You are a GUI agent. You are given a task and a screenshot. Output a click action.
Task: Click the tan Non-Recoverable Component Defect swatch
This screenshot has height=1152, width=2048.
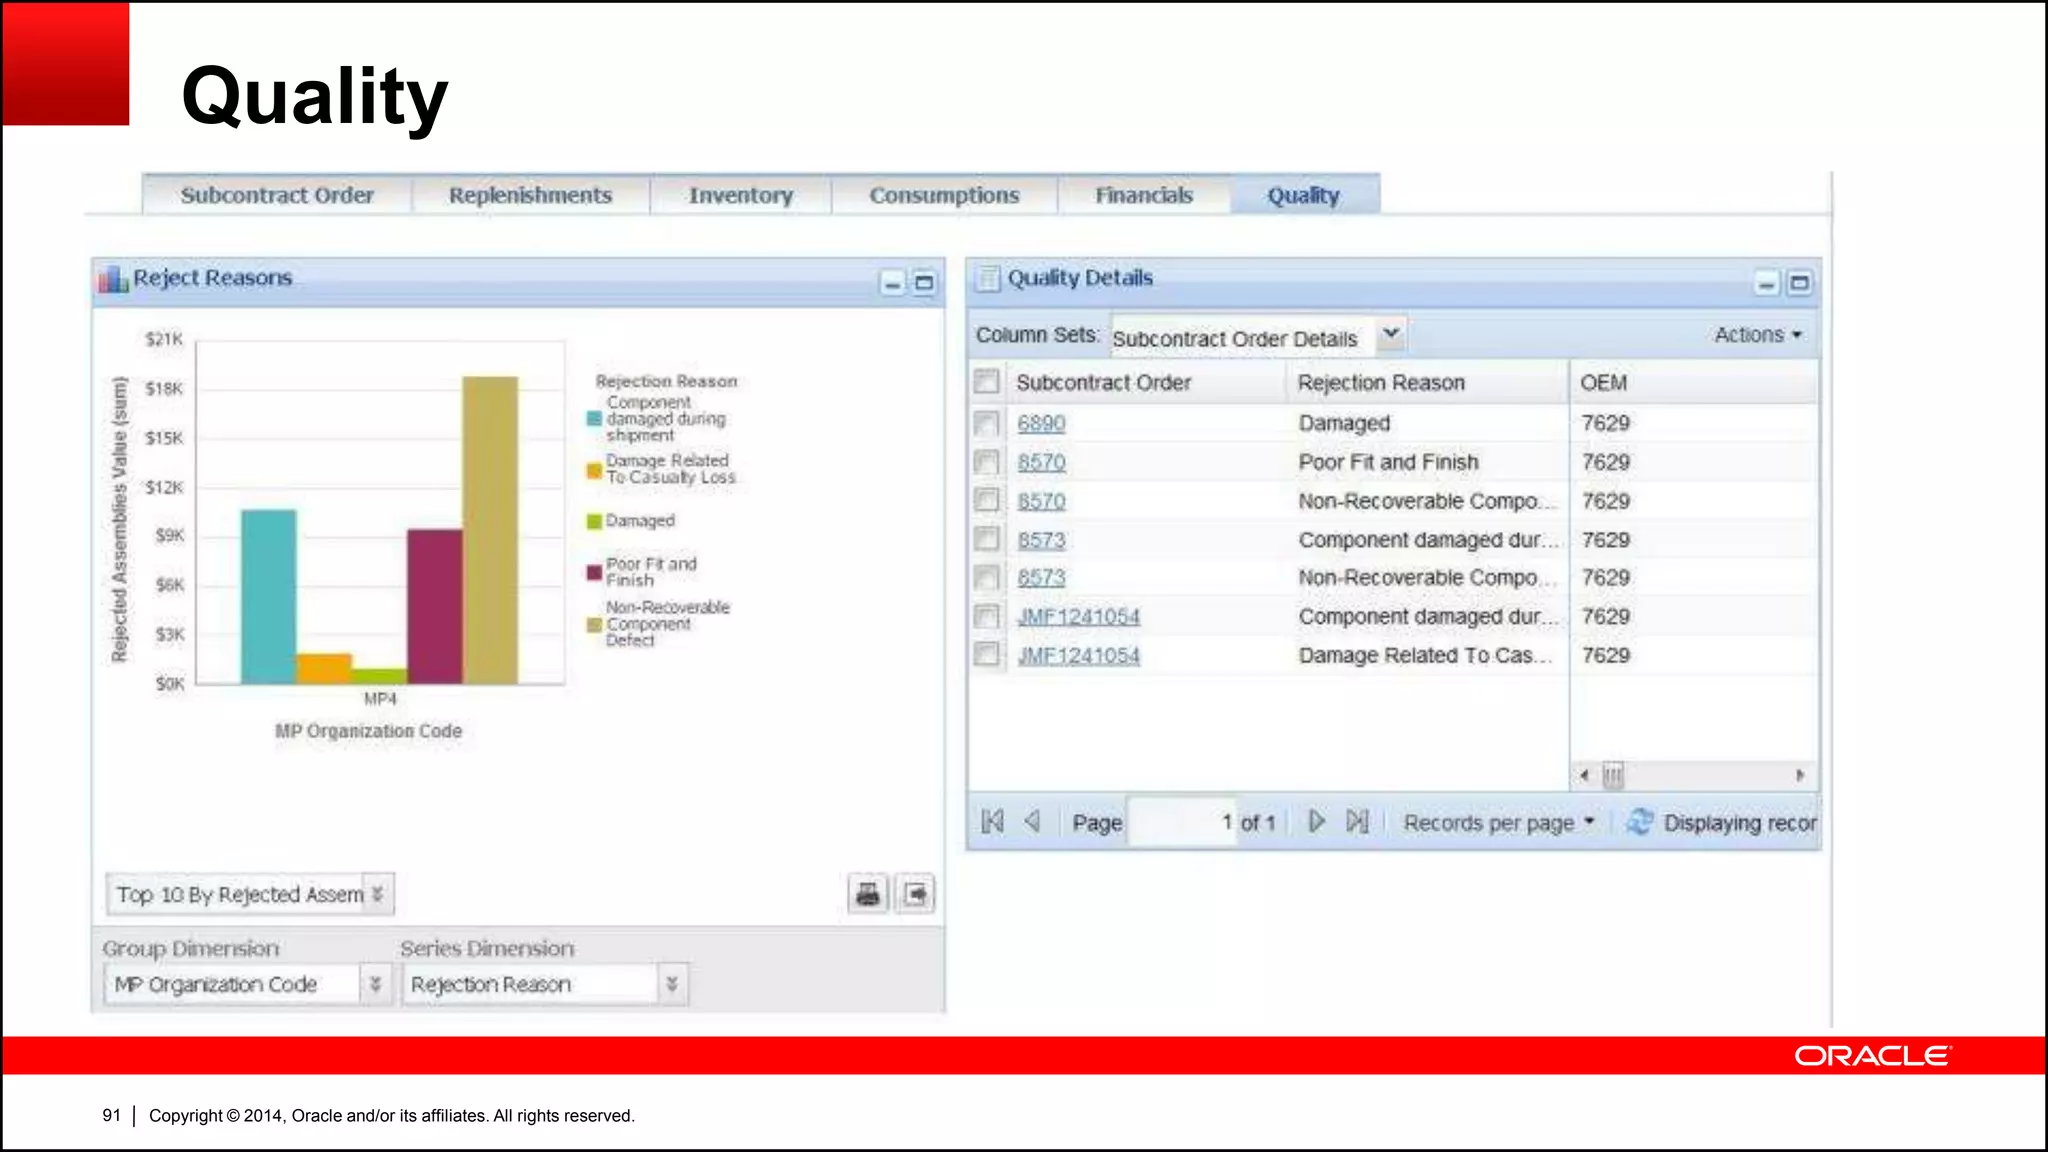point(594,624)
